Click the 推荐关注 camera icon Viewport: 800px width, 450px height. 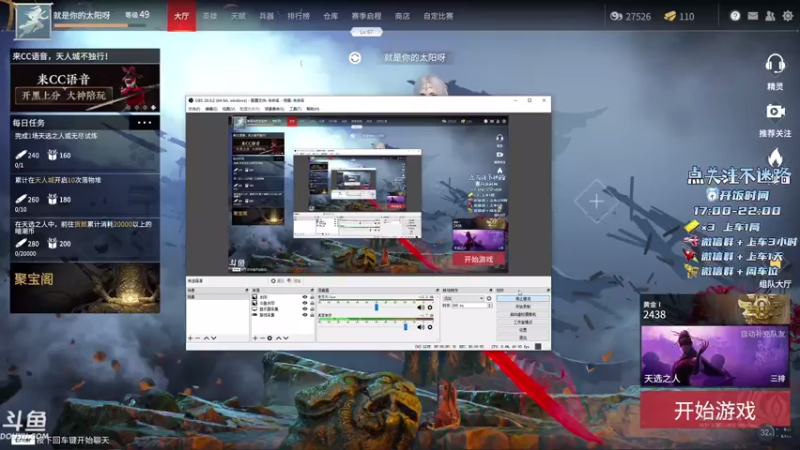pyautogui.click(x=775, y=111)
